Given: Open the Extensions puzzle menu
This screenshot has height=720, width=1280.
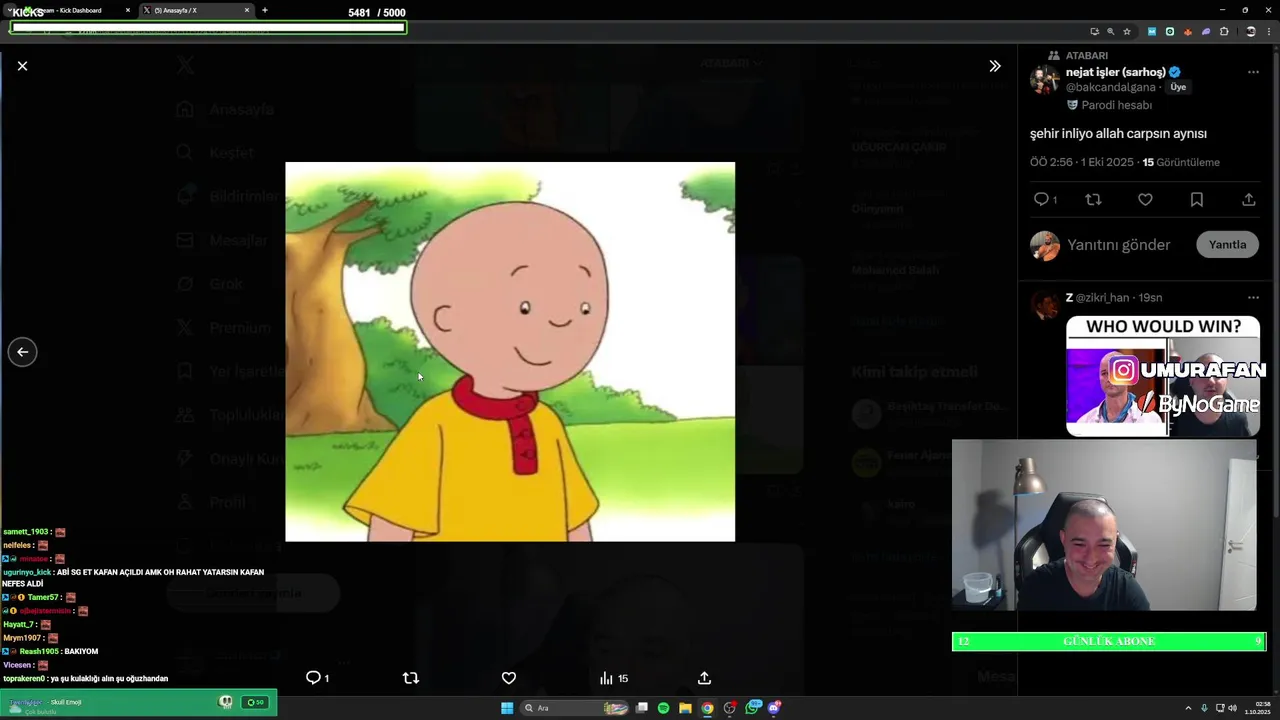Looking at the screenshot, I should 1224,31.
